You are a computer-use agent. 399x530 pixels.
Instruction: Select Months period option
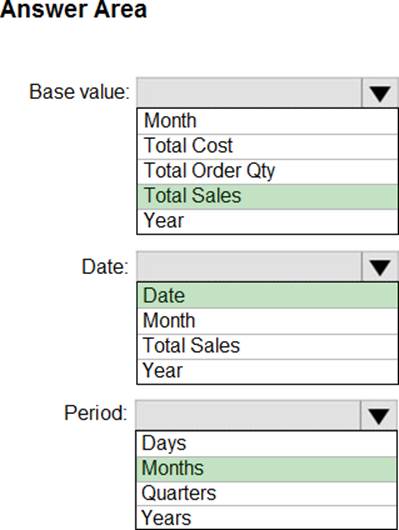266,469
